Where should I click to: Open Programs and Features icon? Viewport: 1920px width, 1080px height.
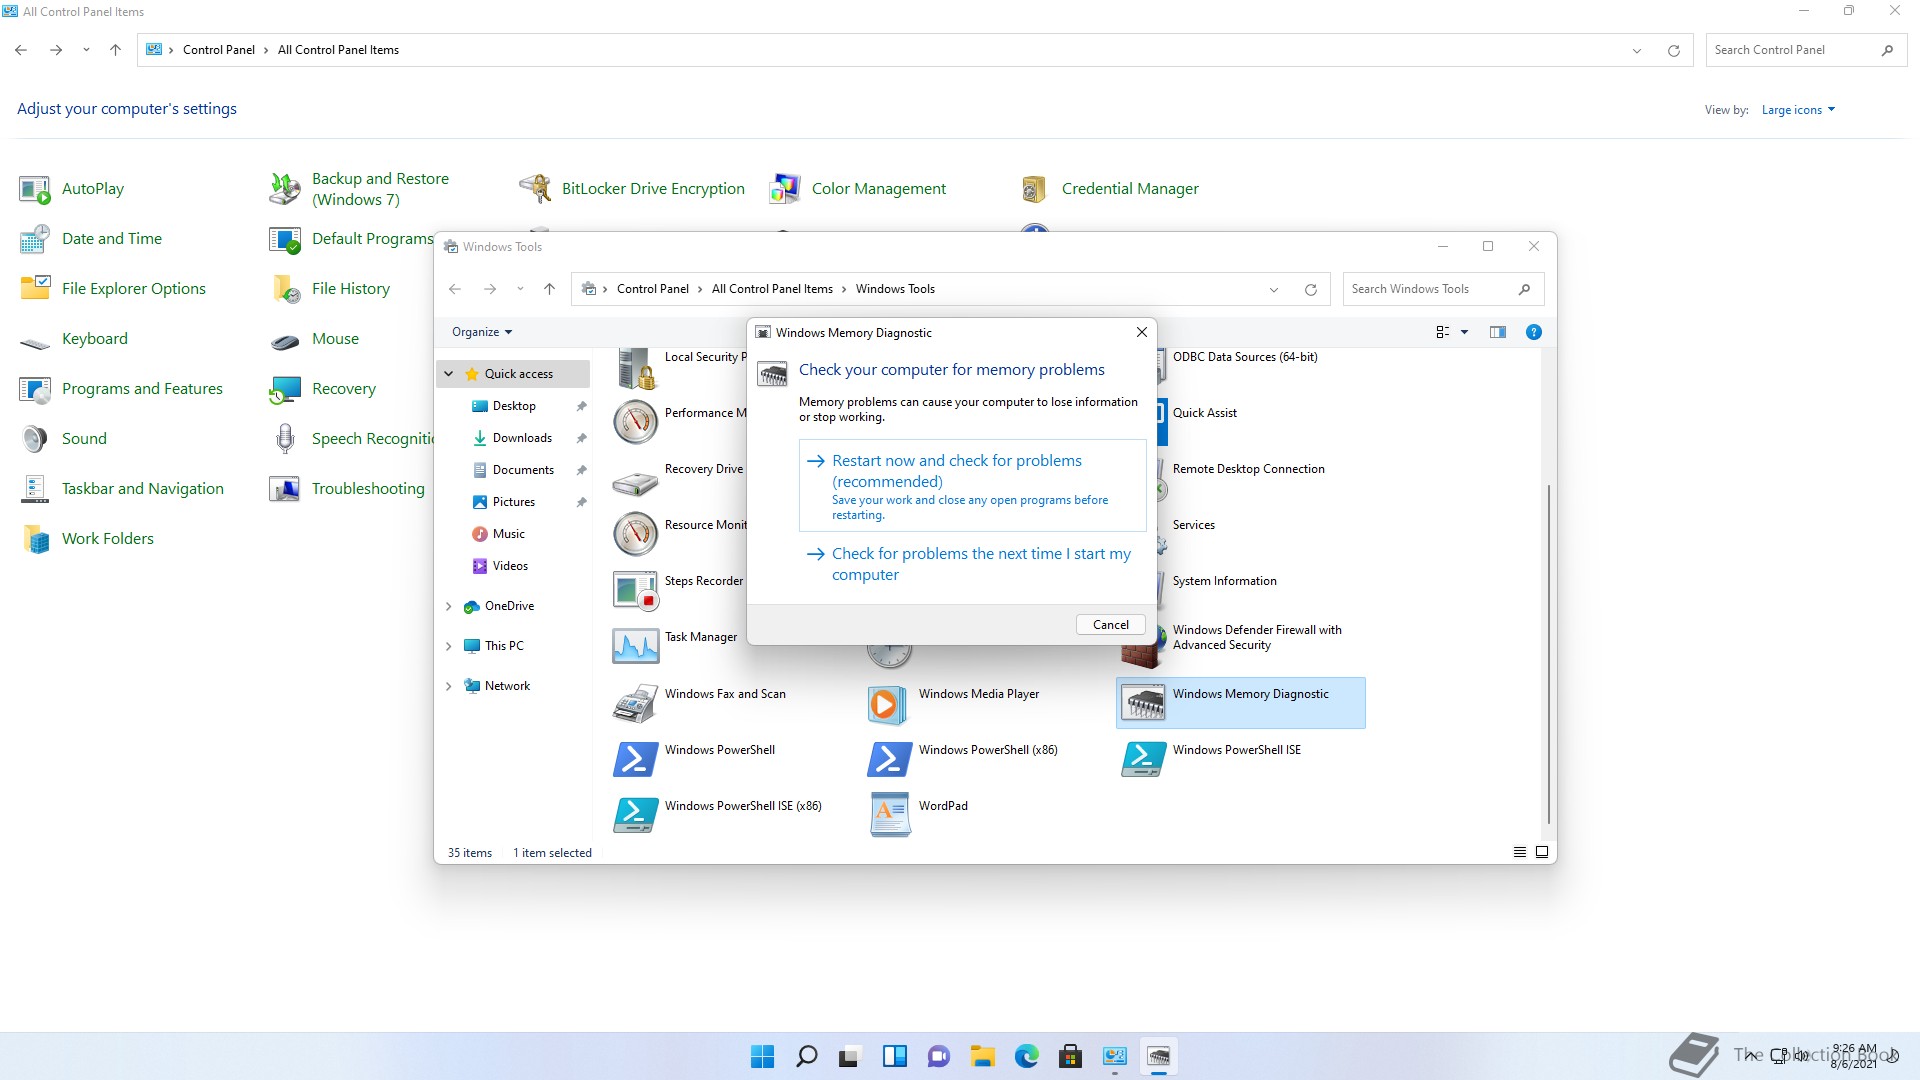coord(35,389)
